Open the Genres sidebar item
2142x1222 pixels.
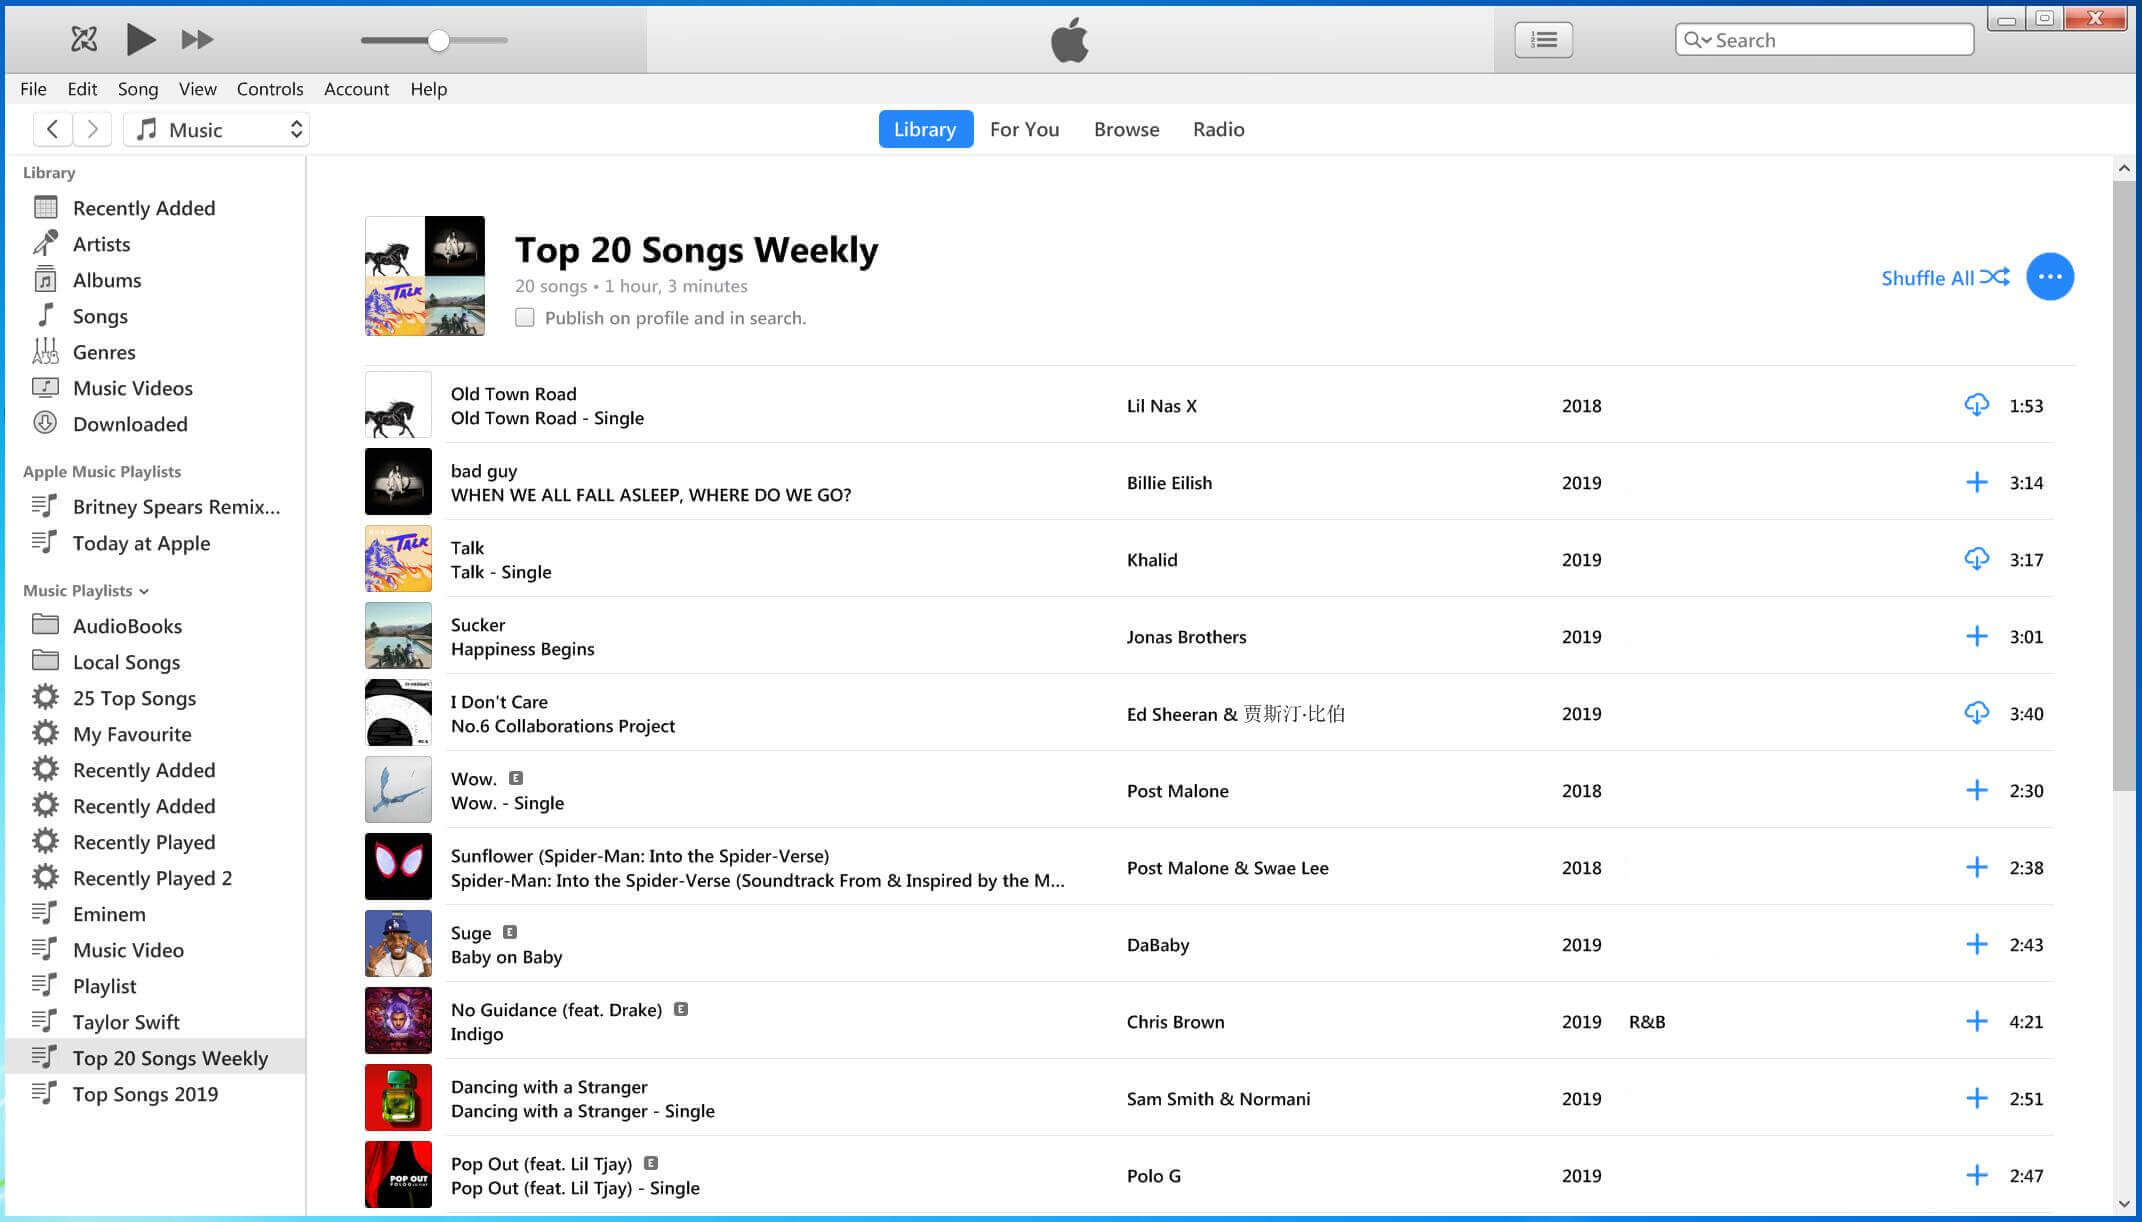pos(104,351)
